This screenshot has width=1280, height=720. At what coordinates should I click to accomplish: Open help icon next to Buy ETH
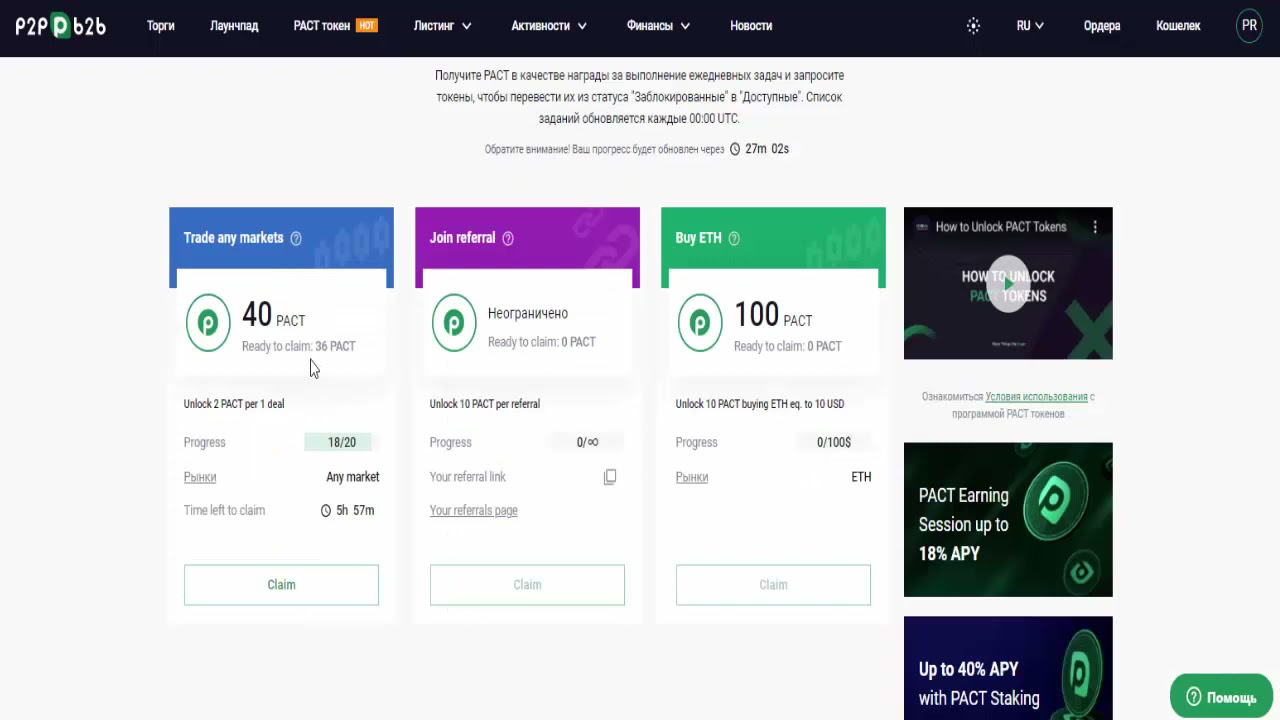(x=734, y=238)
